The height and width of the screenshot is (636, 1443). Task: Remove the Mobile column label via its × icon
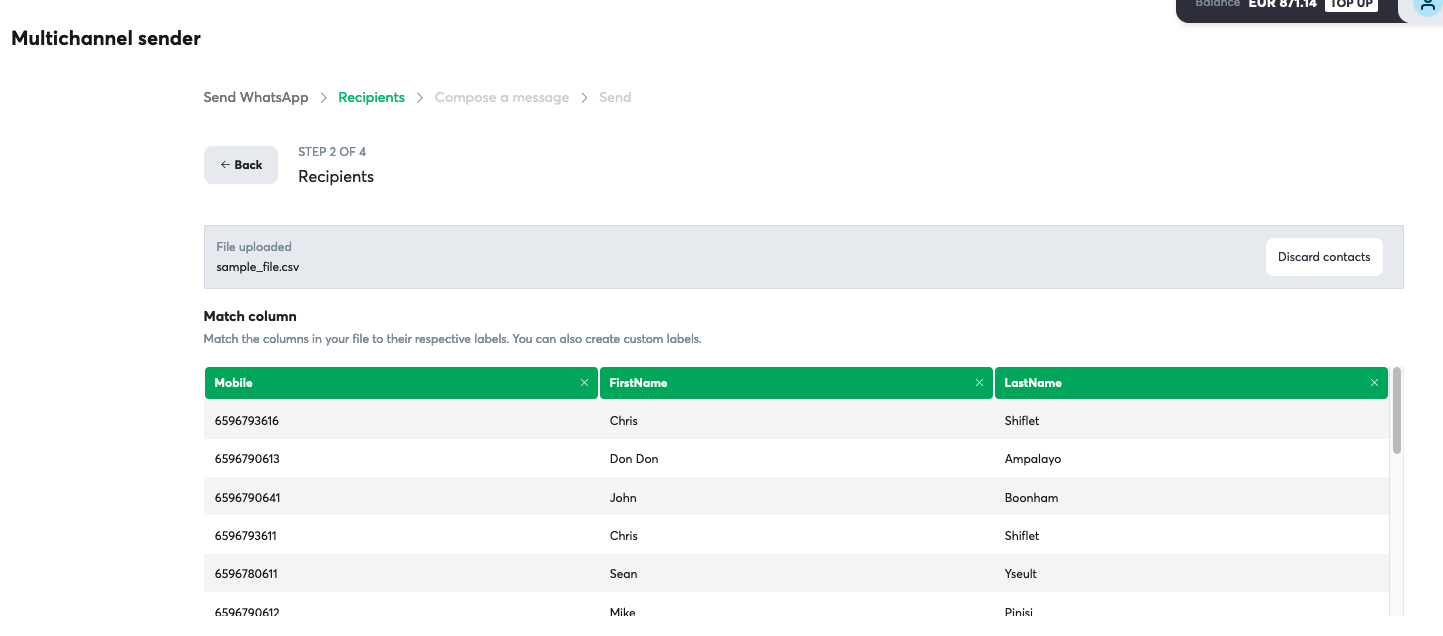pyautogui.click(x=584, y=382)
